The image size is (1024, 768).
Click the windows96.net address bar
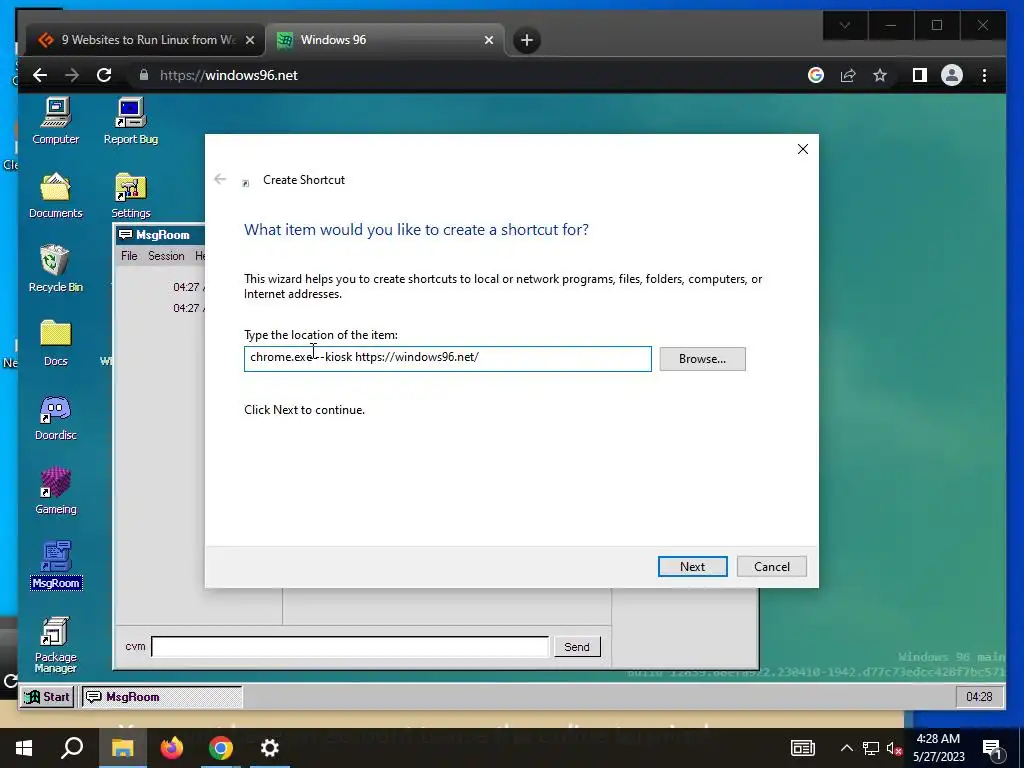[457, 75]
